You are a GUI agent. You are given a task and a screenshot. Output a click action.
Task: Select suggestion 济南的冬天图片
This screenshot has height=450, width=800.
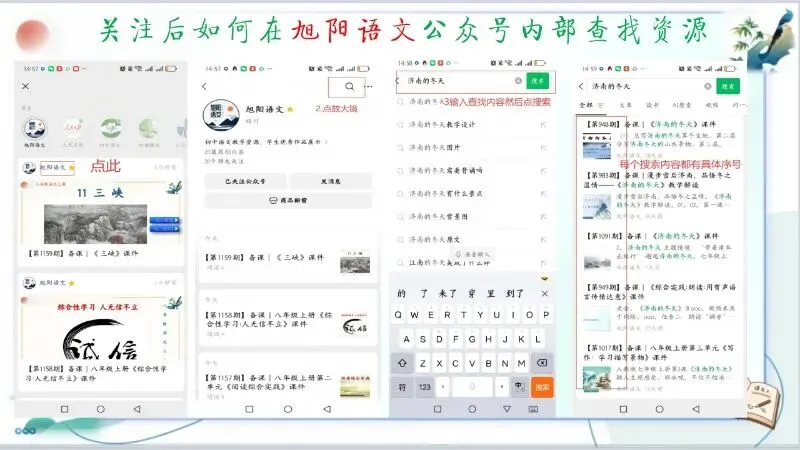point(434,147)
